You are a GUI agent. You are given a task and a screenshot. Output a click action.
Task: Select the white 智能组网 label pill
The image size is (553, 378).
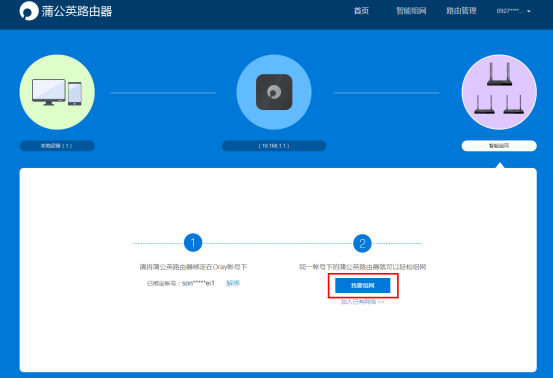(x=499, y=146)
